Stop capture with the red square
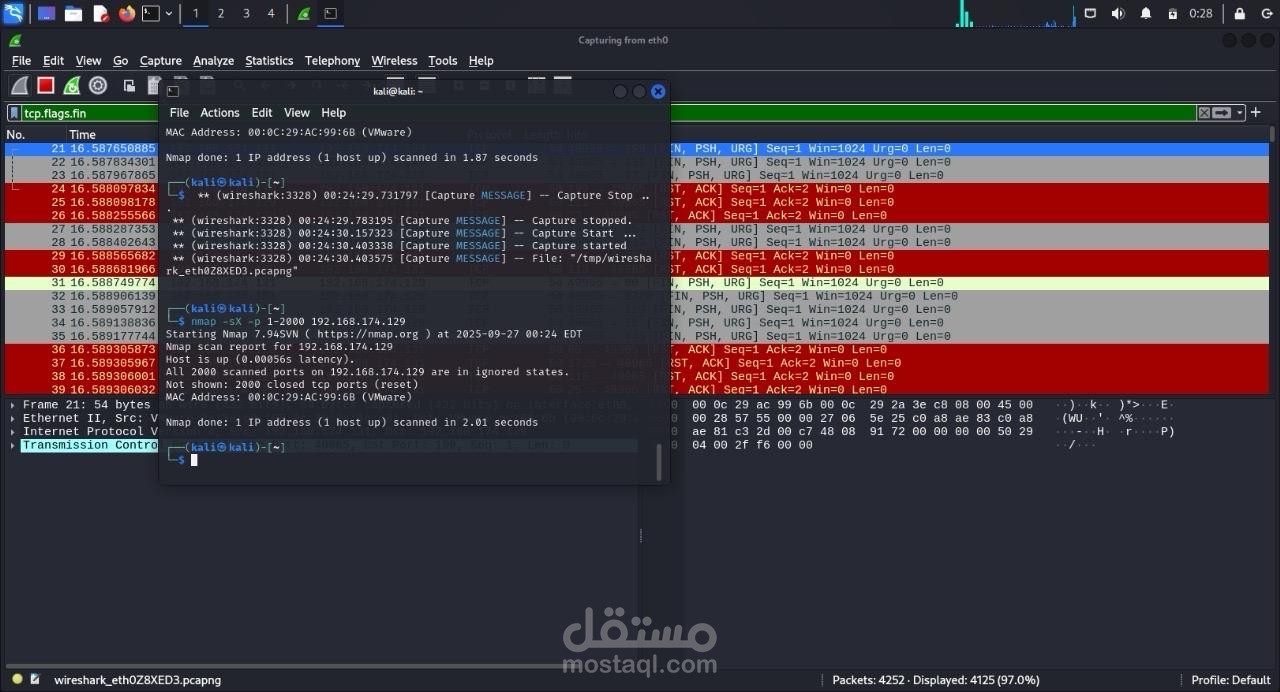Screen dimensions: 1280x692 45,85
